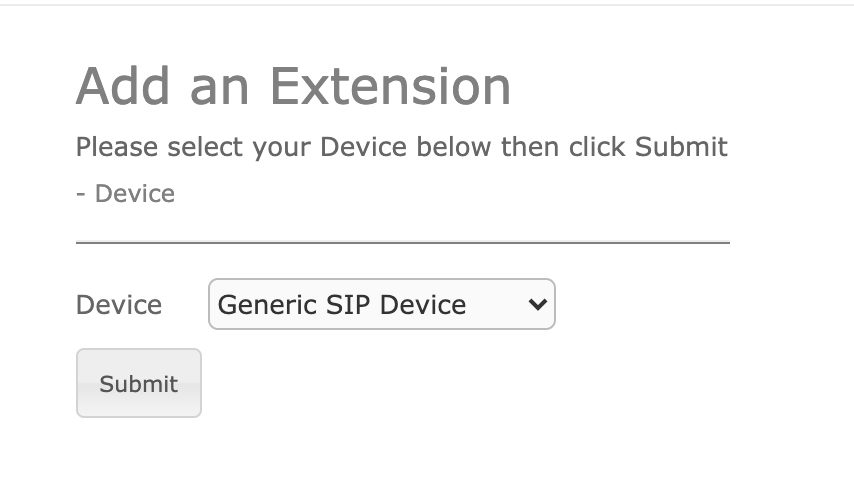This screenshot has width=854, height=486.
Task: Submit the extension device form
Action: click(x=139, y=383)
